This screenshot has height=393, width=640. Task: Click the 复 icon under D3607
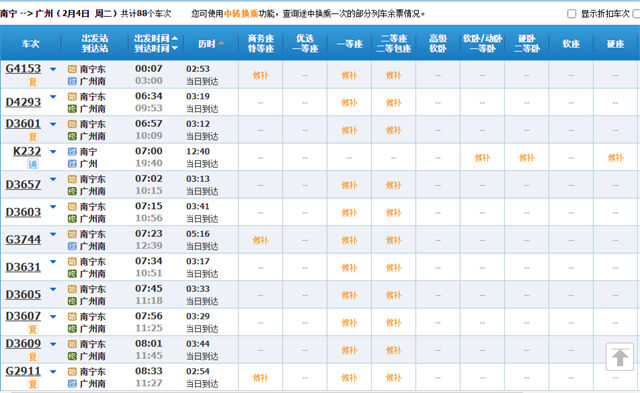coord(32,329)
